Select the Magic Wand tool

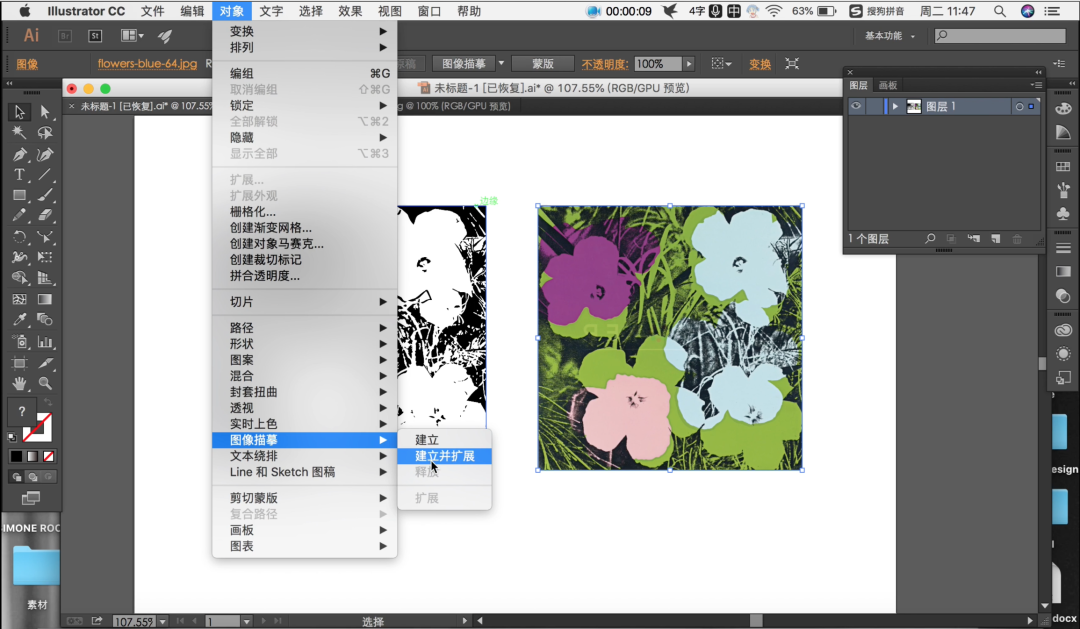click(19, 132)
